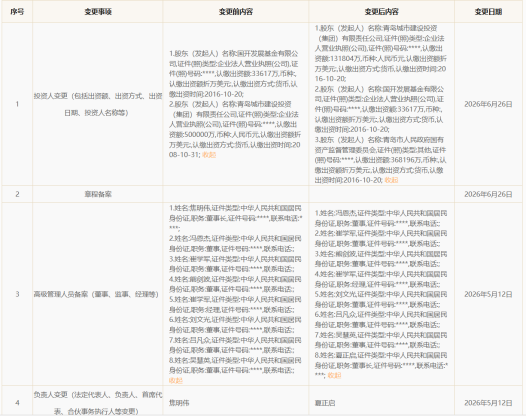Screen dimensions: 526x416
Task: Click the 2026年5月12日 date in row 4
Action: 488,403
